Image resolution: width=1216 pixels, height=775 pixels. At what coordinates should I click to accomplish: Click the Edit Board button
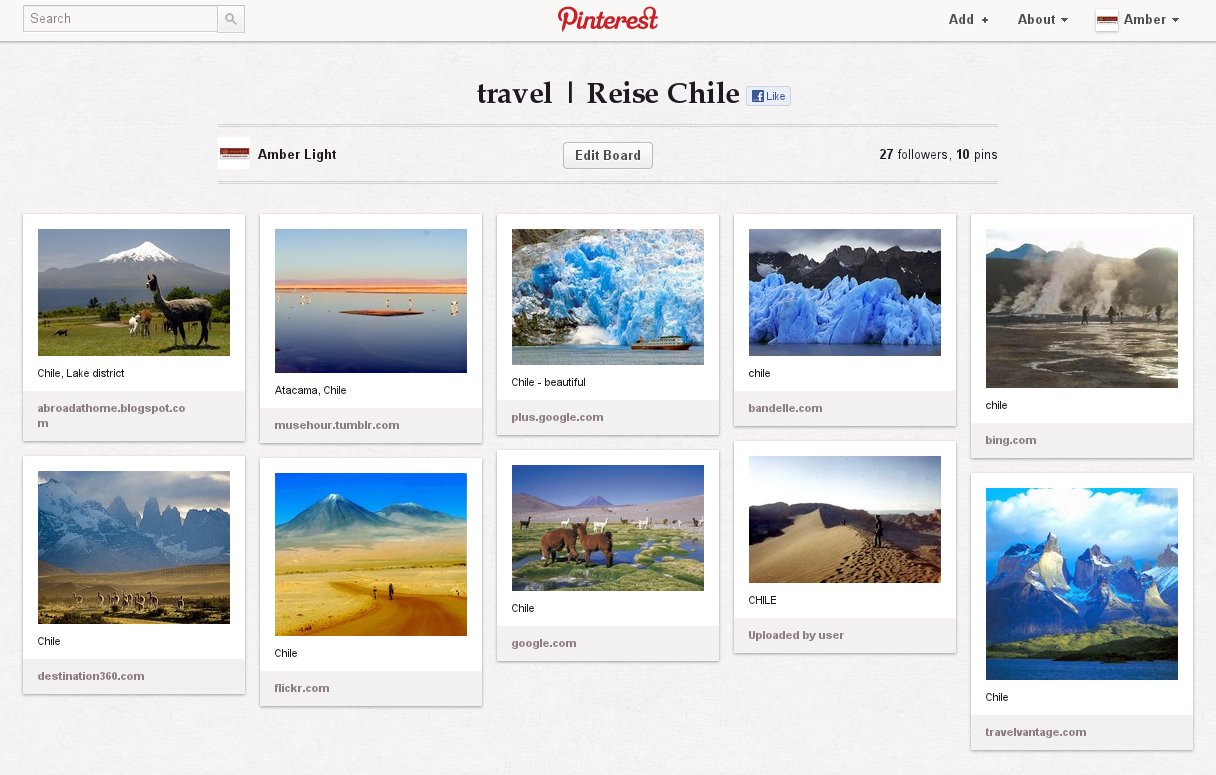coord(608,155)
